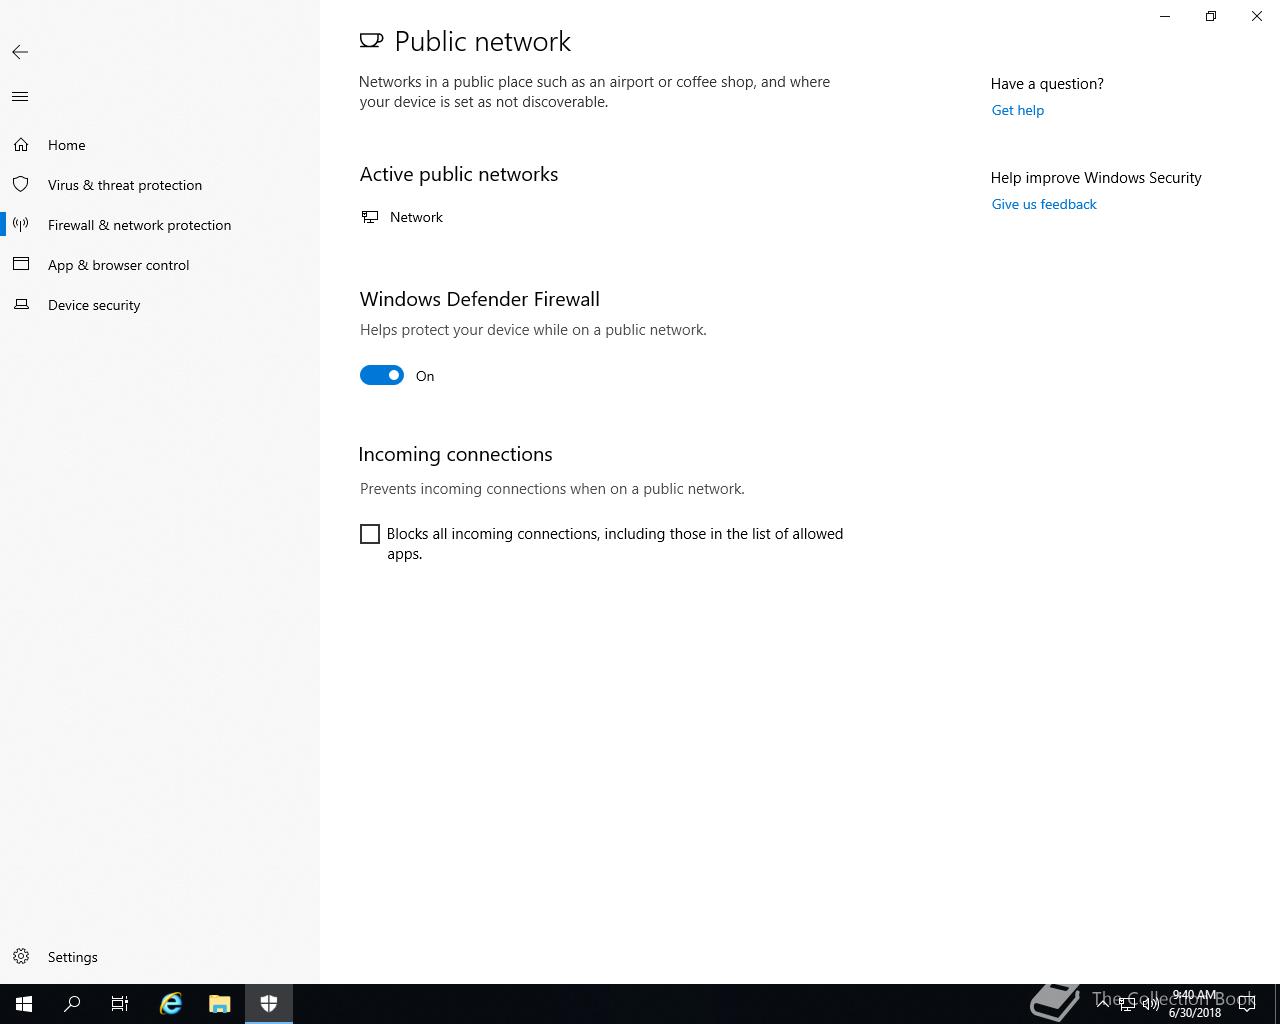Open taskbar search
Screen dimensions: 1280x1024
pyautogui.click(x=72, y=1004)
